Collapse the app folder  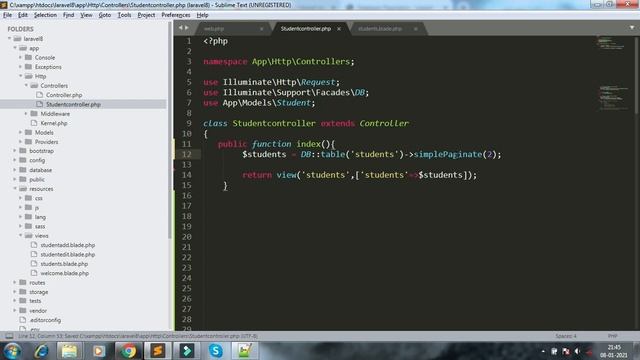[x=15, y=48]
